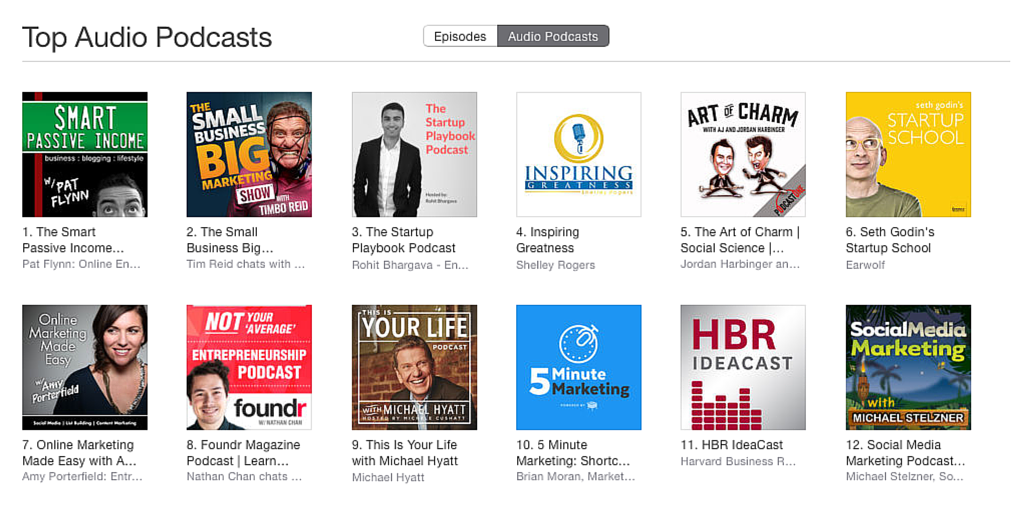Image resolution: width=1024 pixels, height=512 pixels.
Task: Open Inspiring Greatness podcast artwork
Action: [x=579, y=154]
